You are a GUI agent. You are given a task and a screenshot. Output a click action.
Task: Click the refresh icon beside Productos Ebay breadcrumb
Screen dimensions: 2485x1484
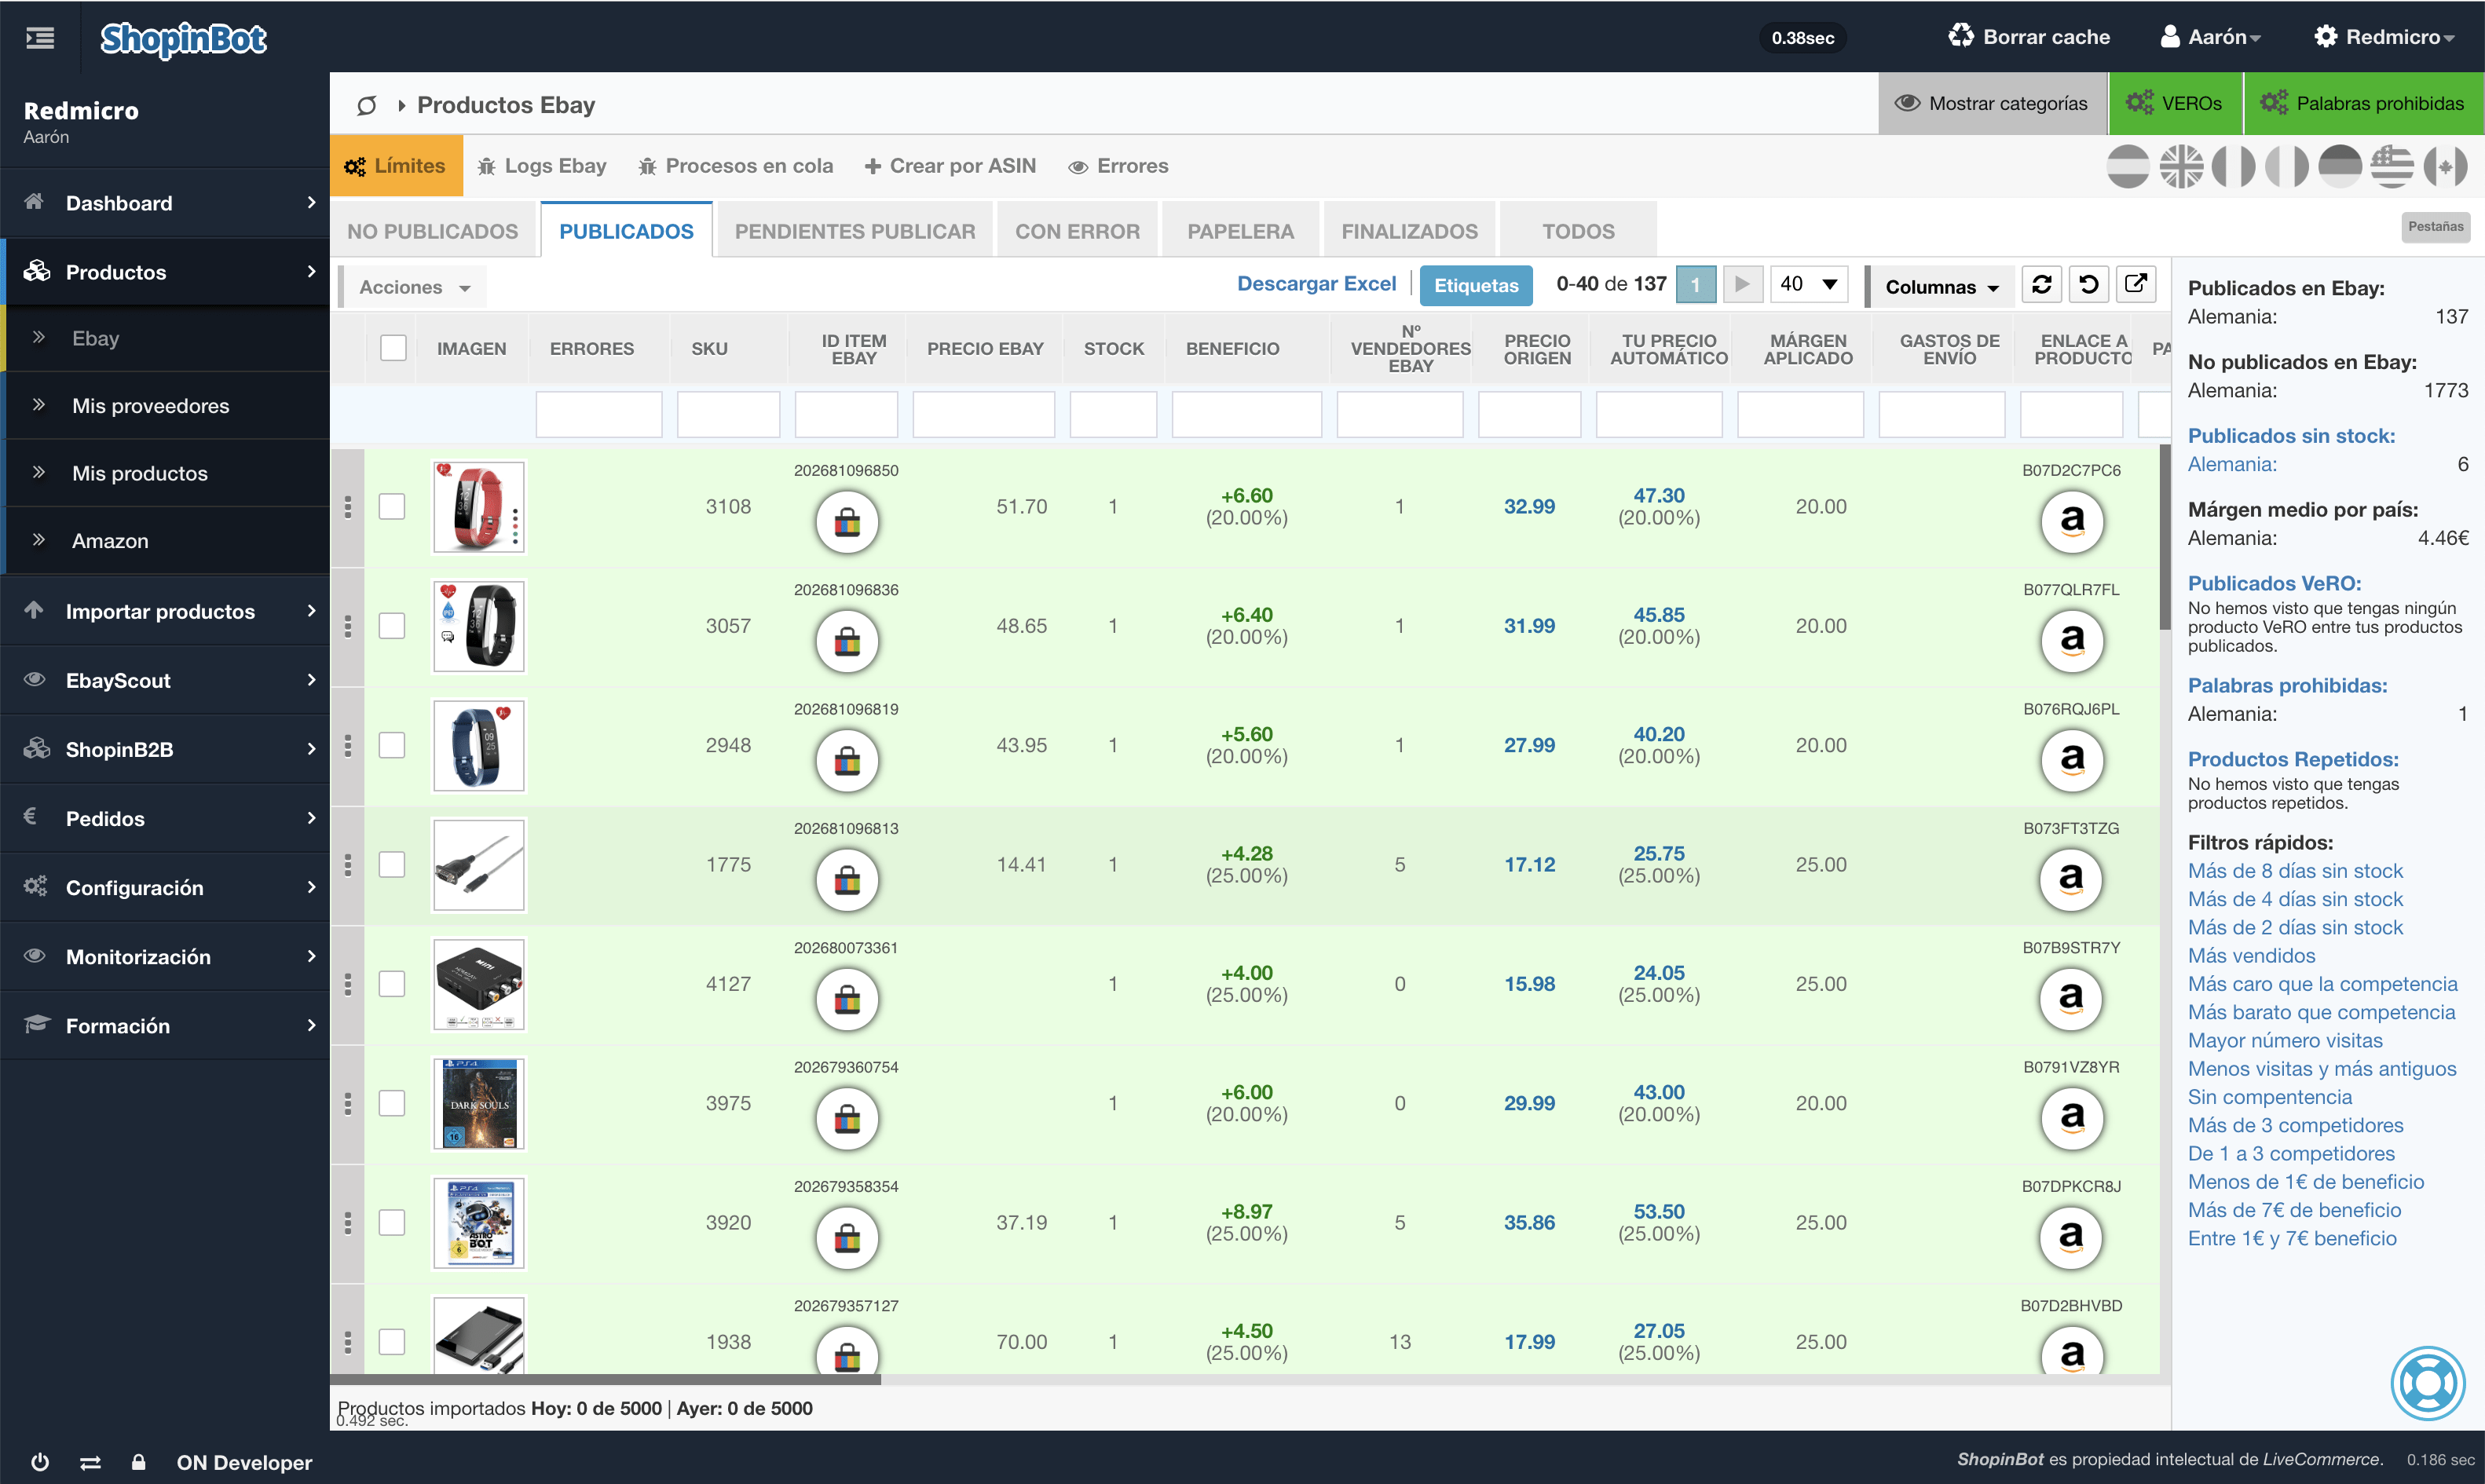(367, 105)
